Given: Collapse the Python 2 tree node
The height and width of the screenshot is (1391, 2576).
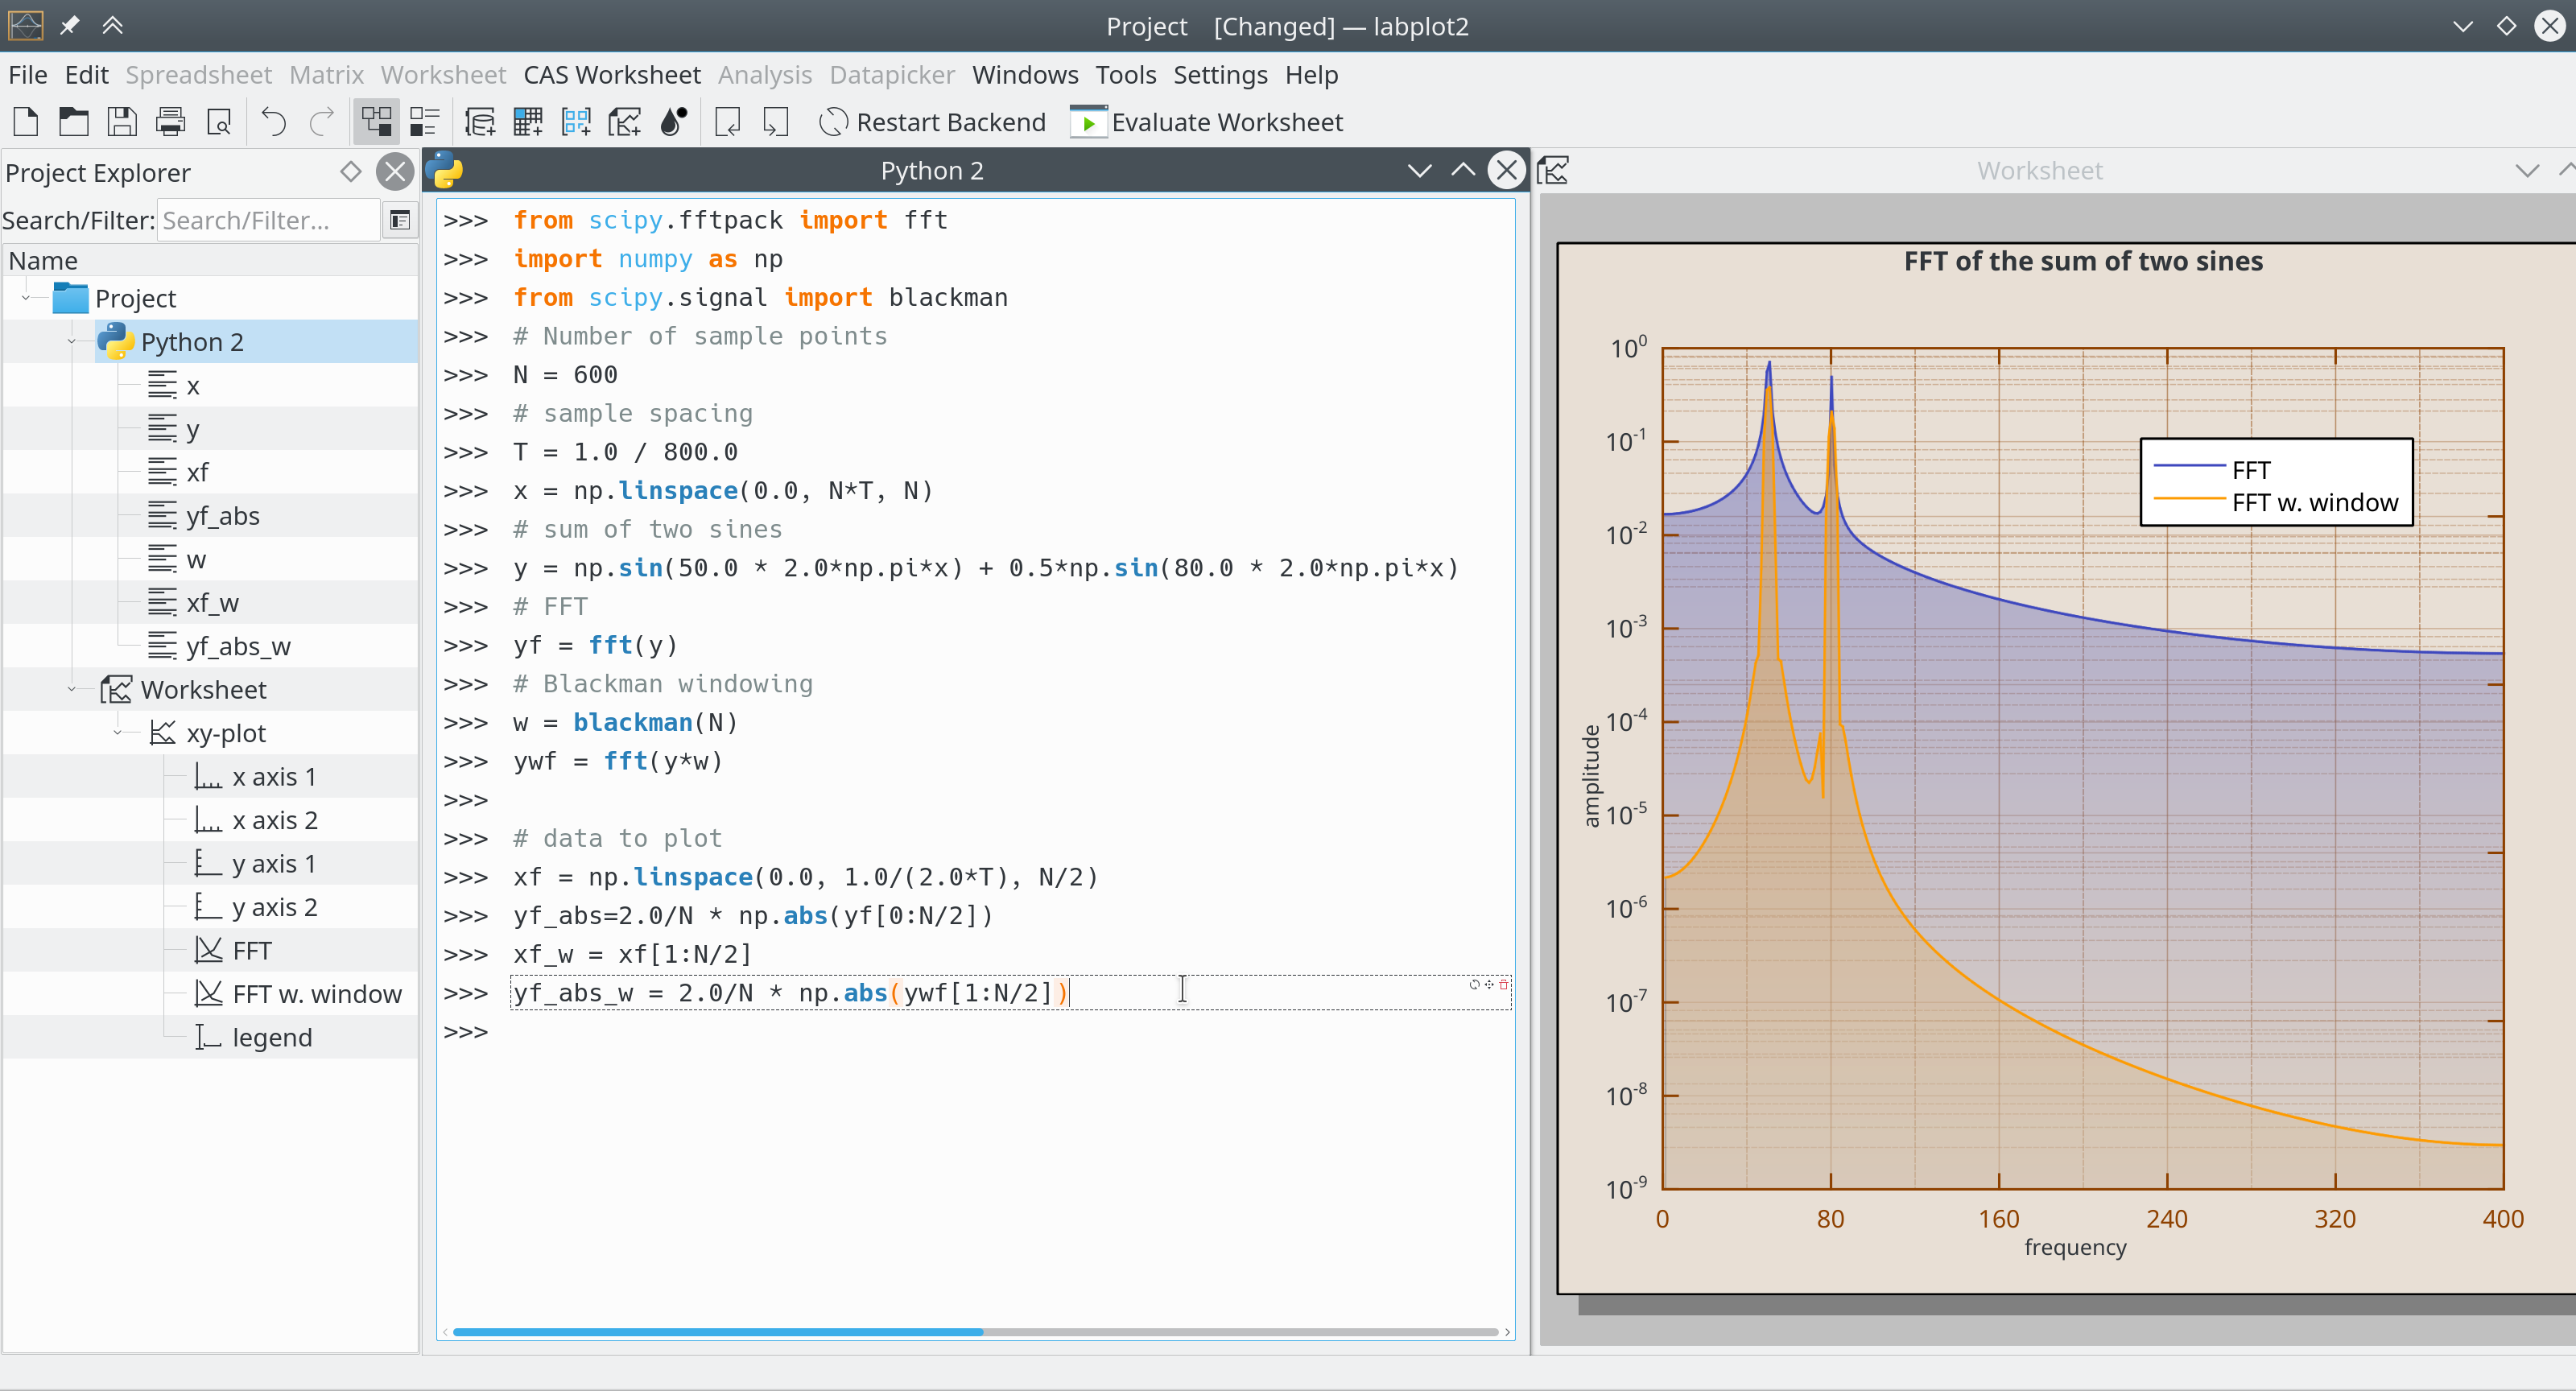Looking at the screenshot, I should point(72,342).
